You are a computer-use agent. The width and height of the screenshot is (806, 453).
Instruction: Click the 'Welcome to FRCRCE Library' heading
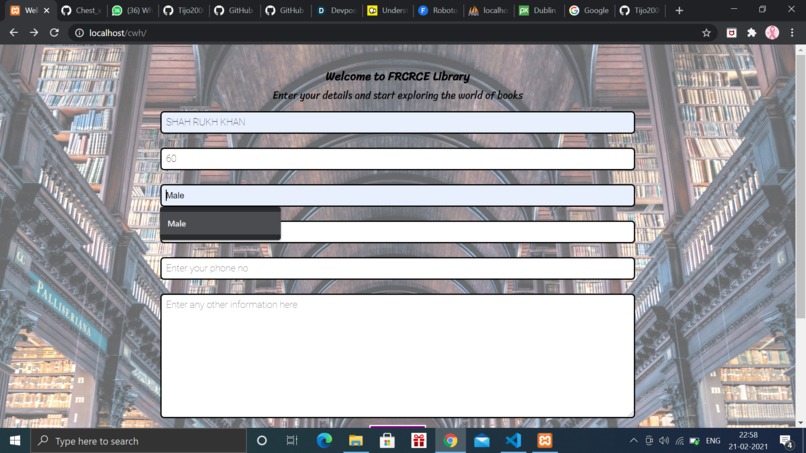click(397, 77)
